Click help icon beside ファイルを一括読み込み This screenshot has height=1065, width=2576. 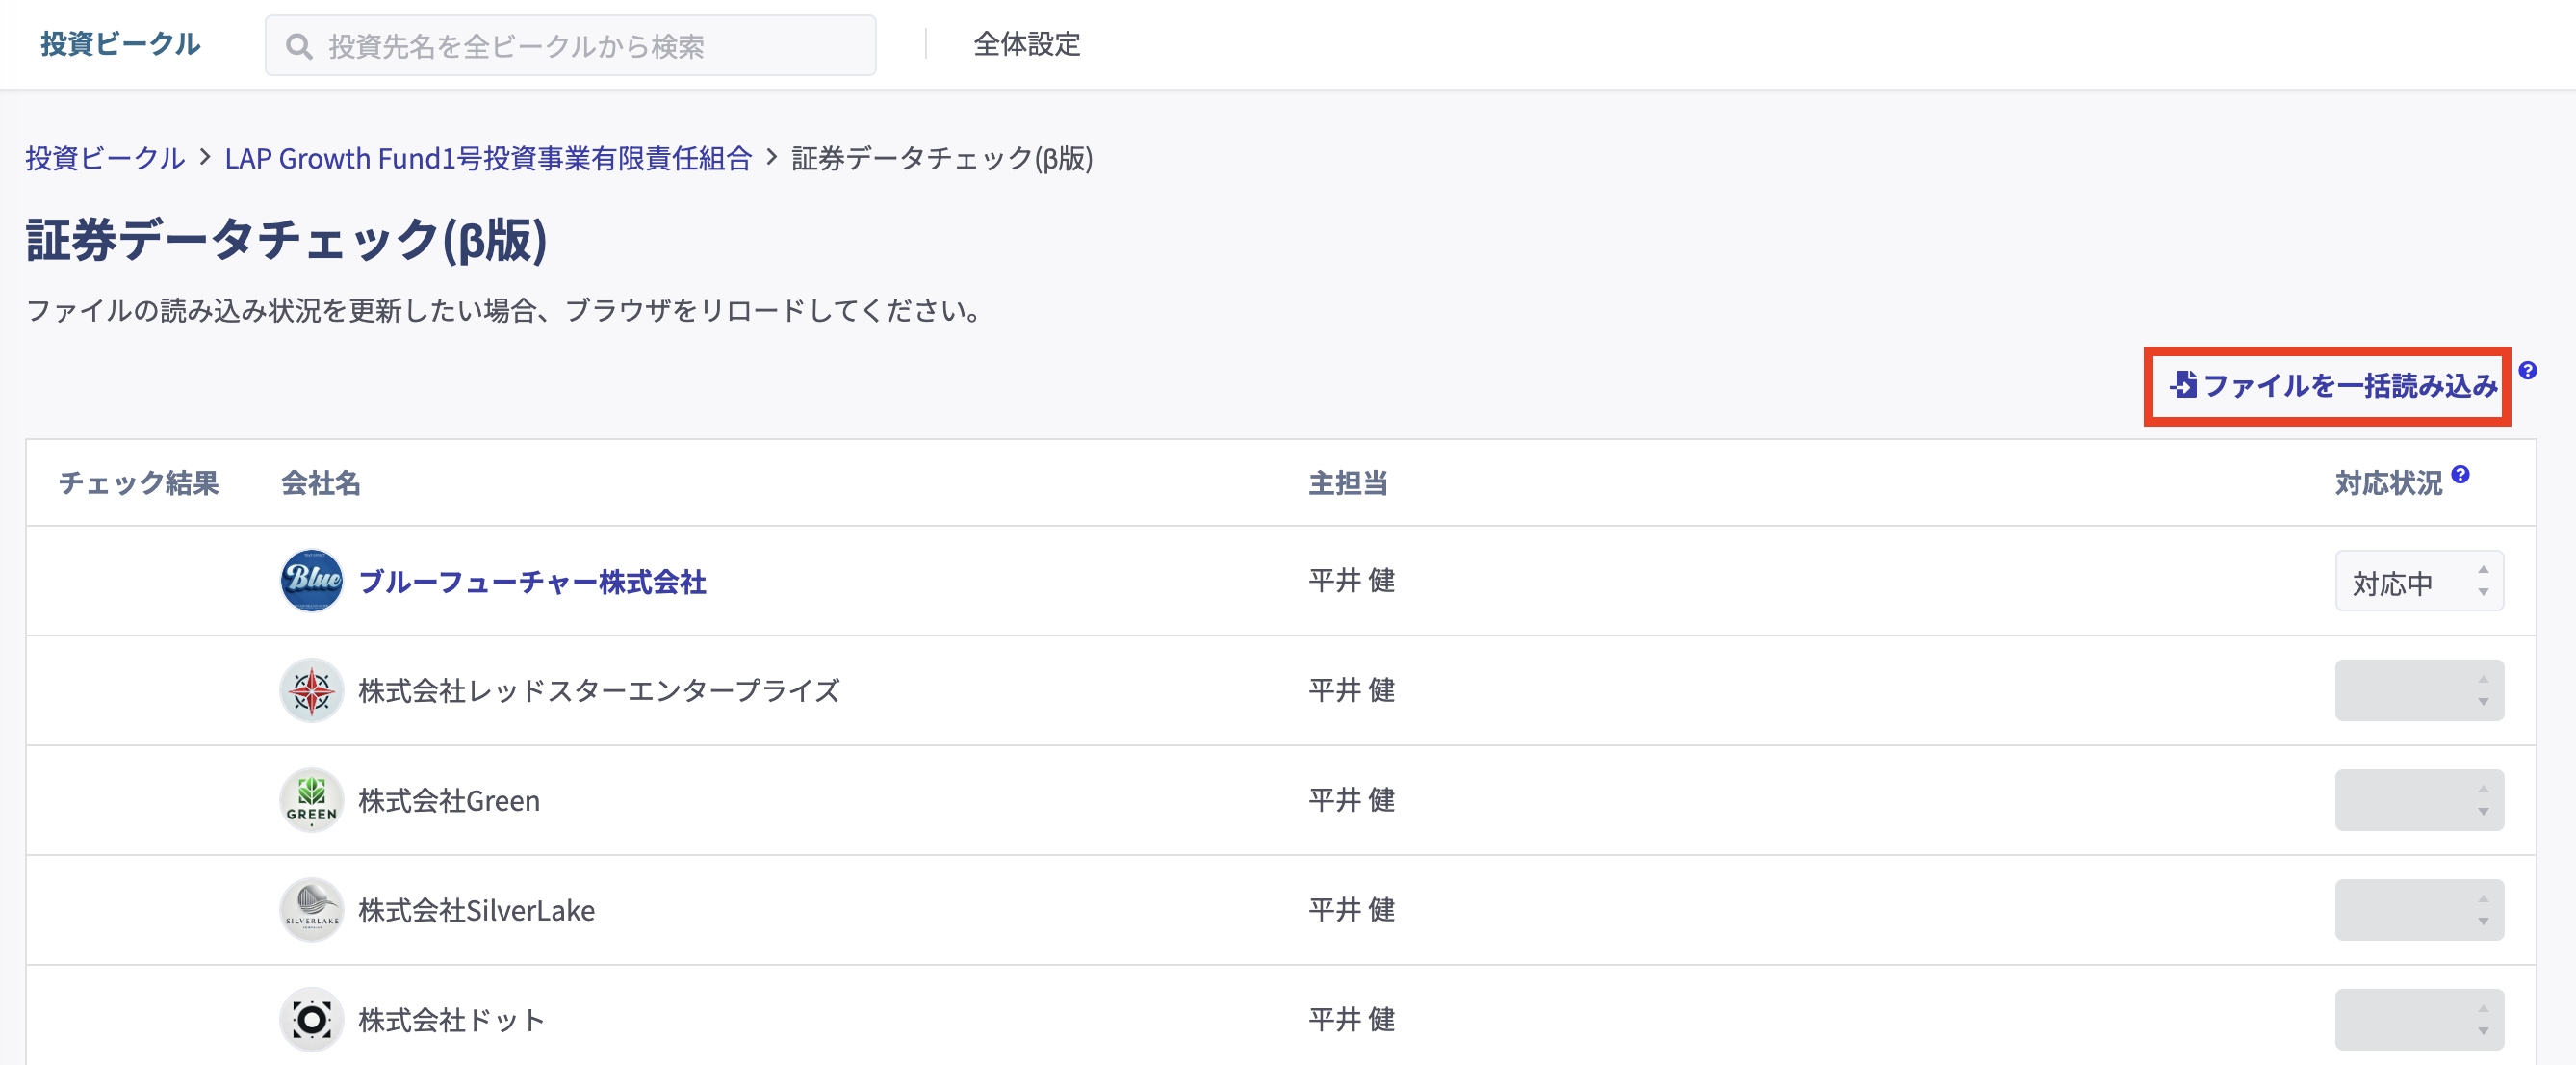coord(2527,371)
